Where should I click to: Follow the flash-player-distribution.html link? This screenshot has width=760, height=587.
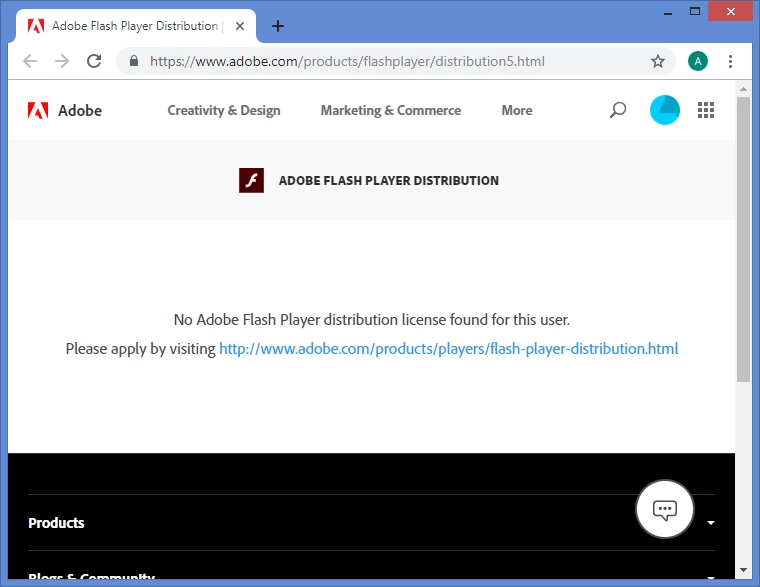(x=449, y=349)
